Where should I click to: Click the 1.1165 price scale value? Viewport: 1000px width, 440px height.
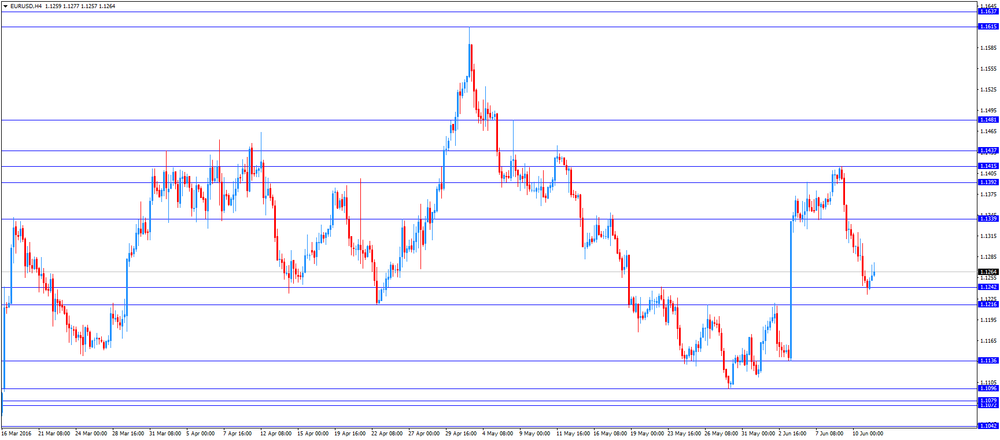989,341
